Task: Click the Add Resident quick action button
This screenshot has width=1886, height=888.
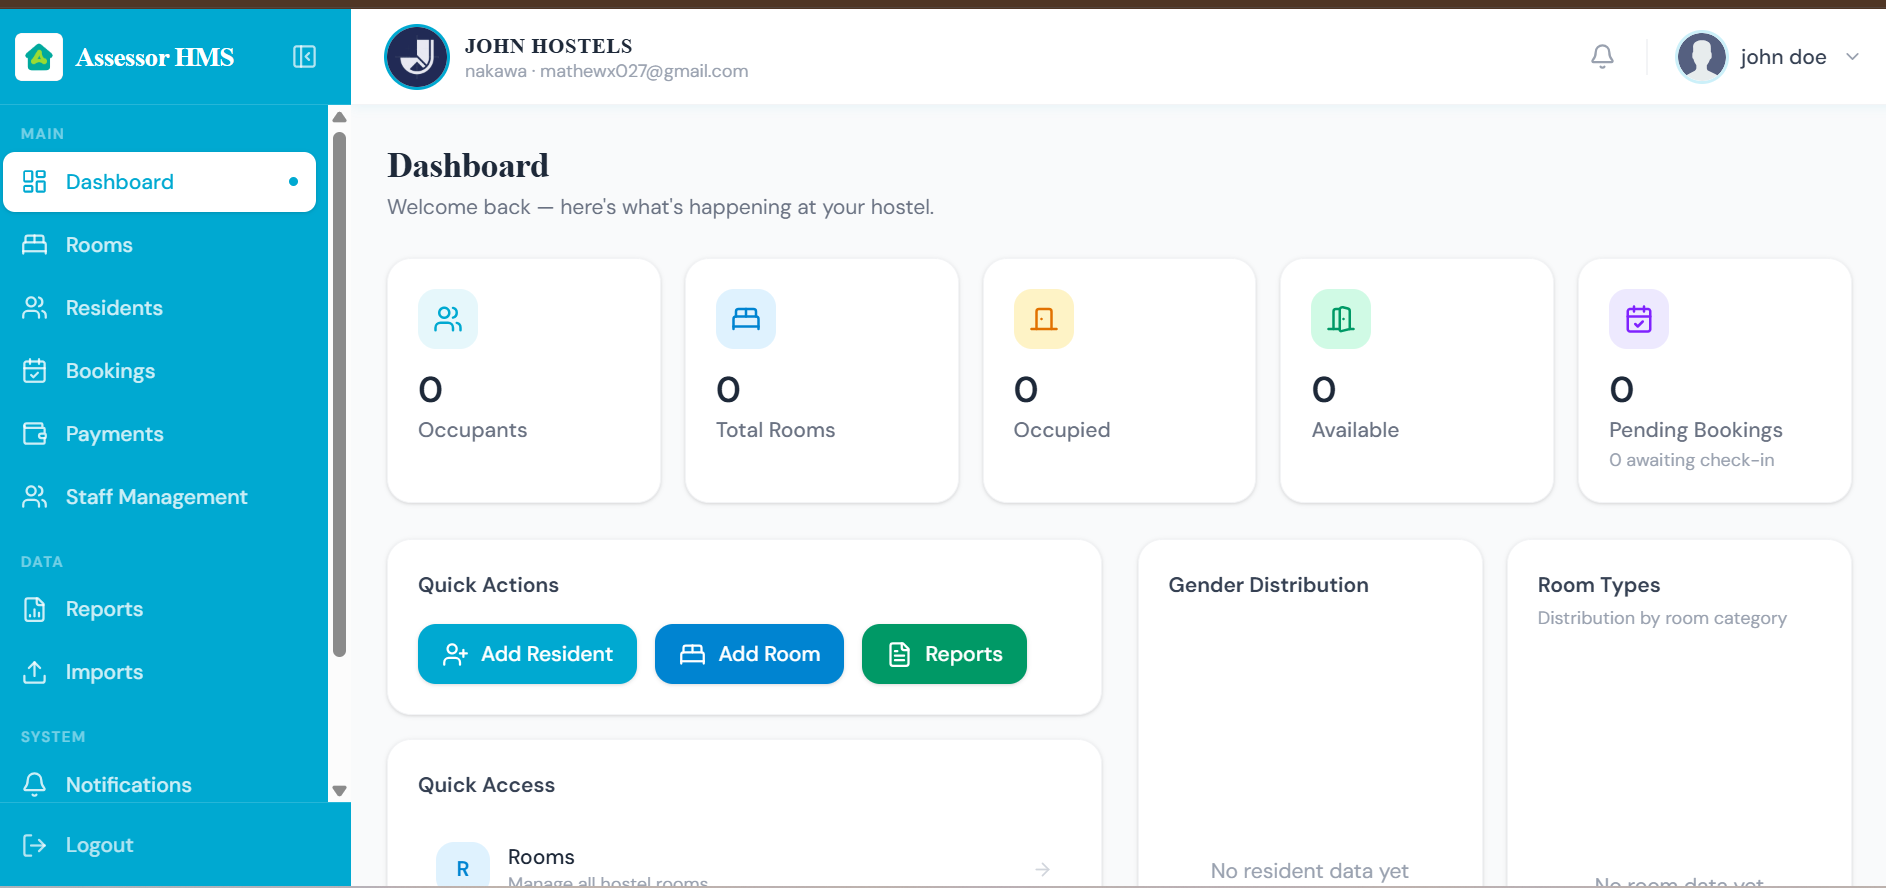Action: click(x=527, y=654)
